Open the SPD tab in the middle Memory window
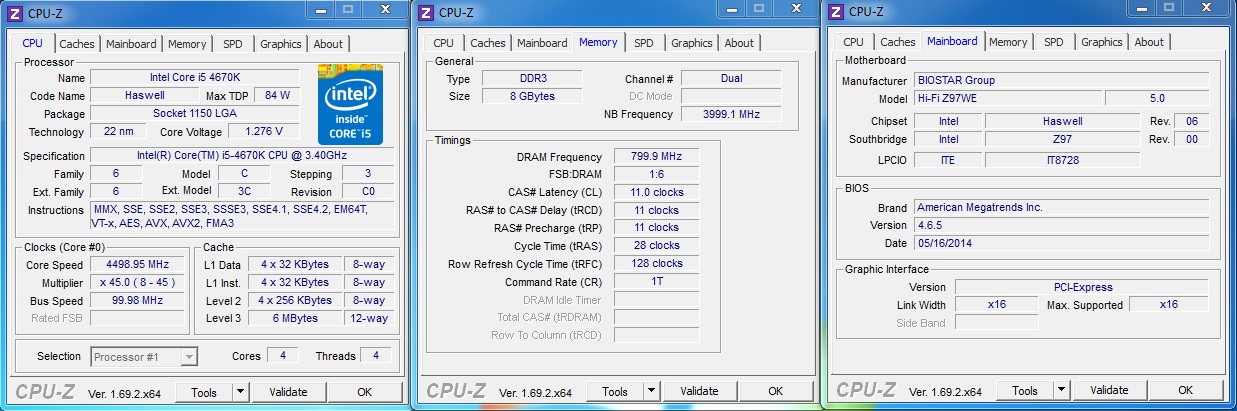Screen dimensions: 1237x411 coord(644,43)
